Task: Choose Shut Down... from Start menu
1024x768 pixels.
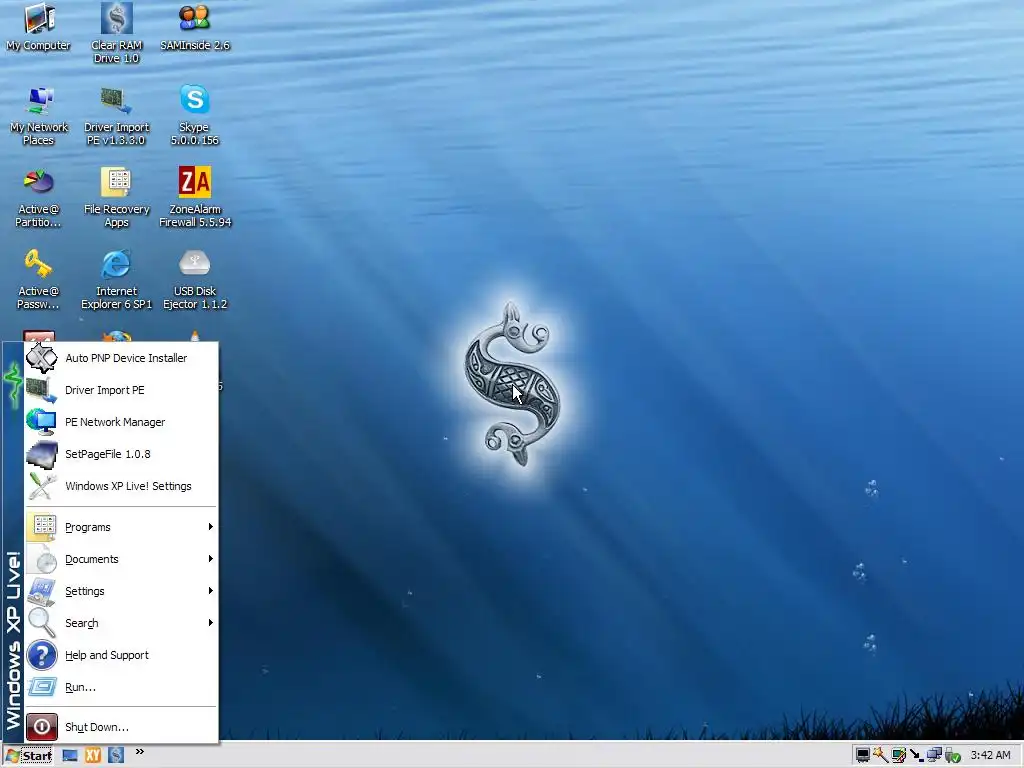Action: (x=121, y=727)
